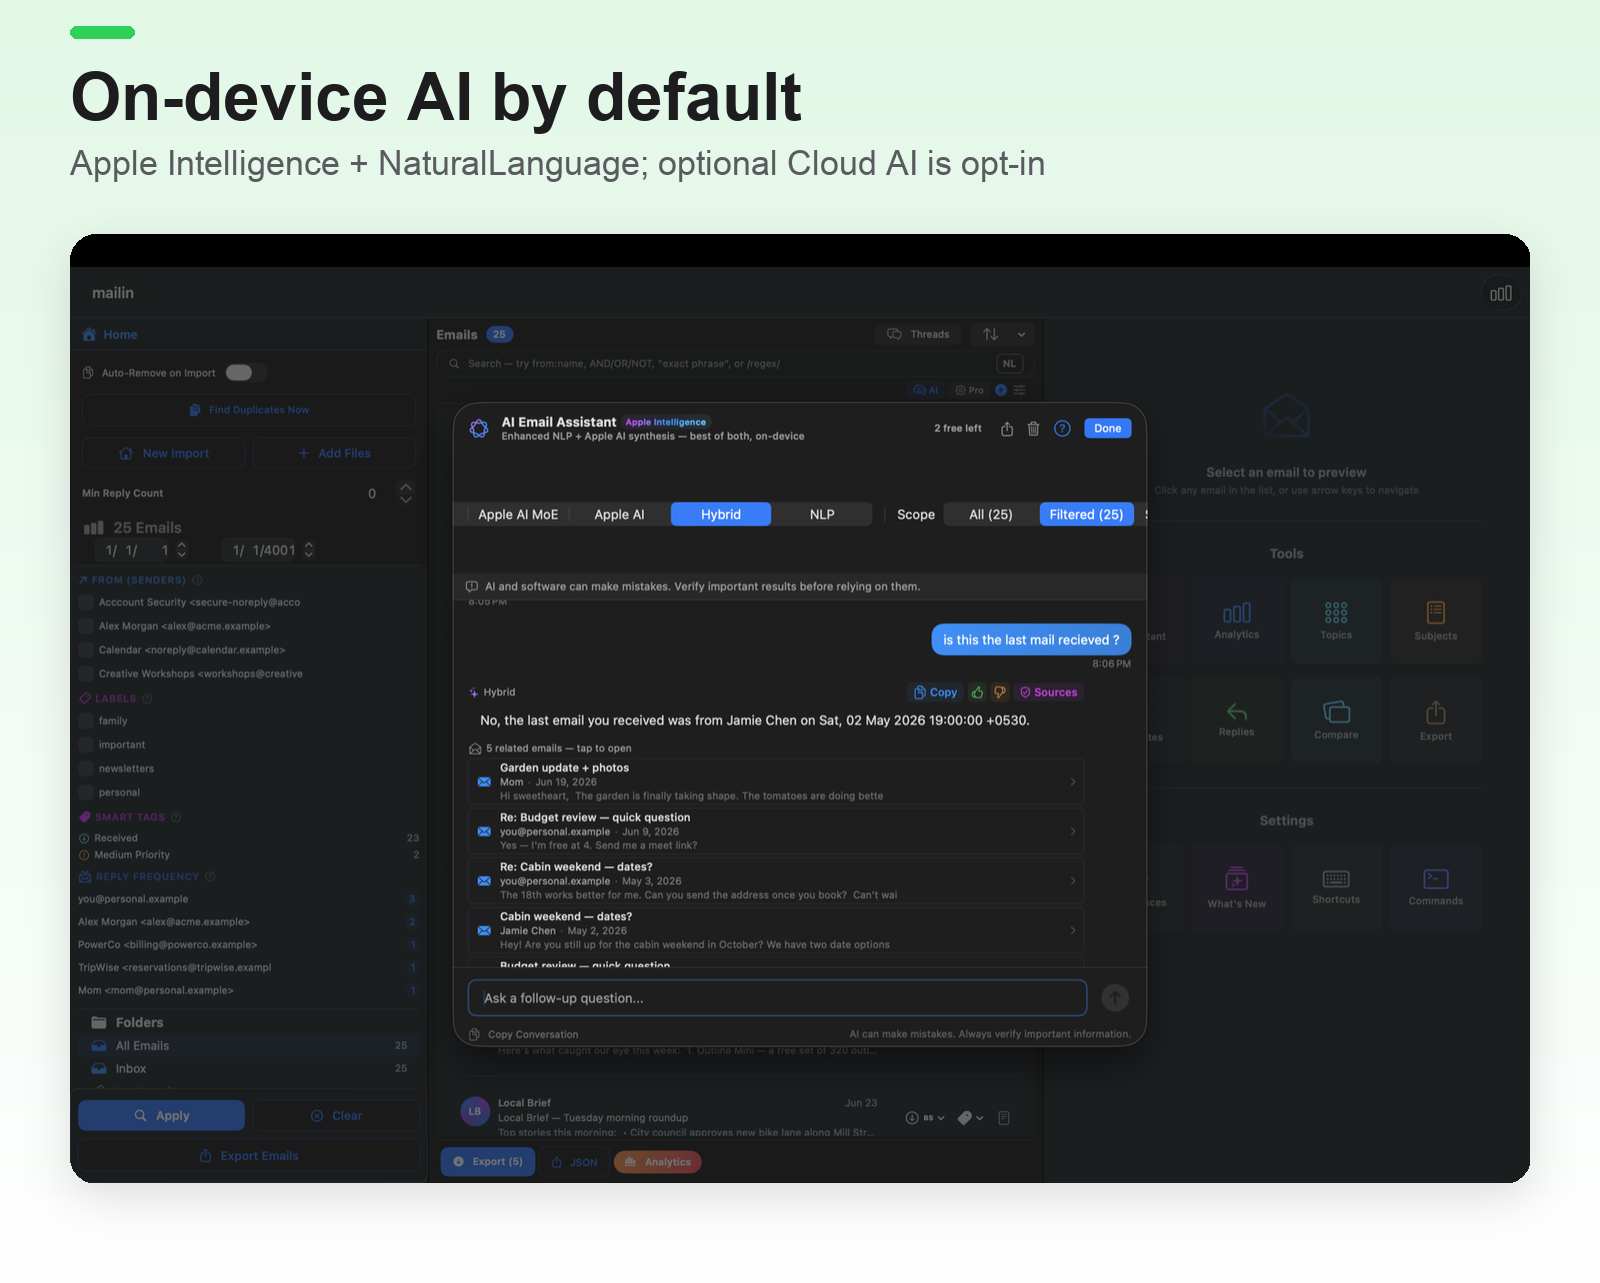
Task: Check the personal label checkbox
Action: click(86, 793)
